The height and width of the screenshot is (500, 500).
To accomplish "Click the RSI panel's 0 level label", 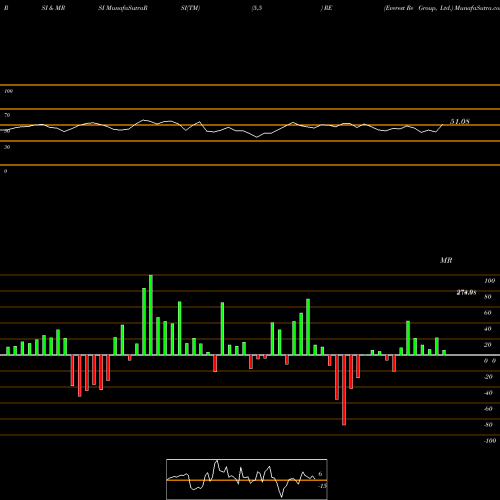I will click(x=5, y=171).
